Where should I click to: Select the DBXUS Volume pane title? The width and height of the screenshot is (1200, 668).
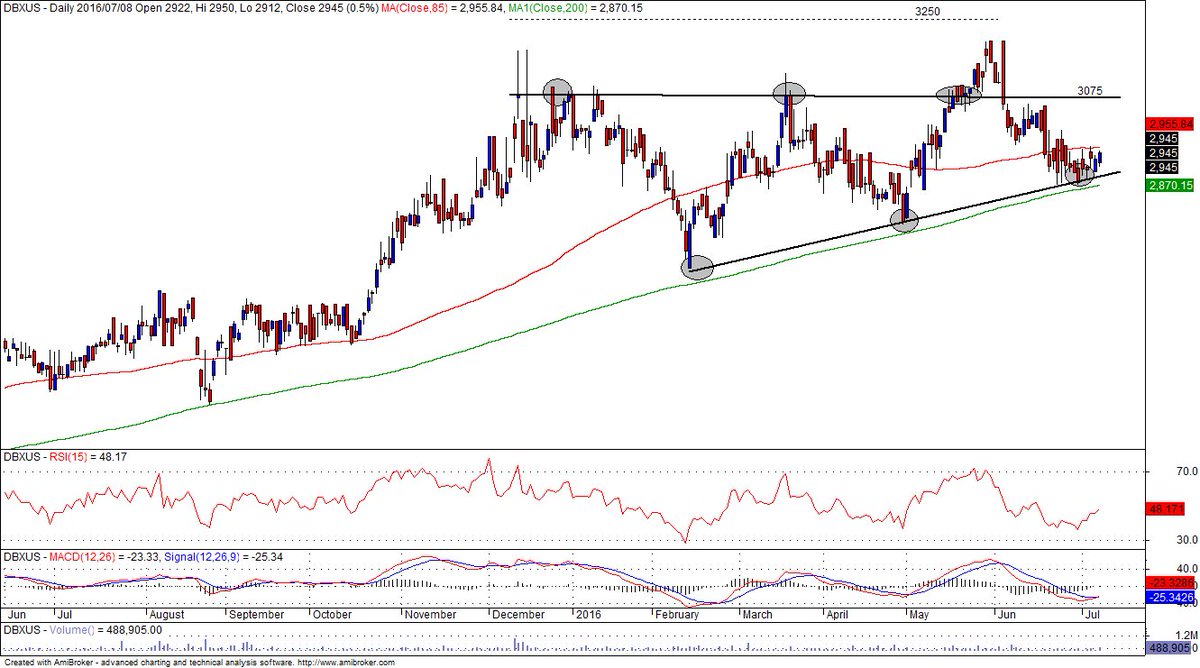pos(82,630)
